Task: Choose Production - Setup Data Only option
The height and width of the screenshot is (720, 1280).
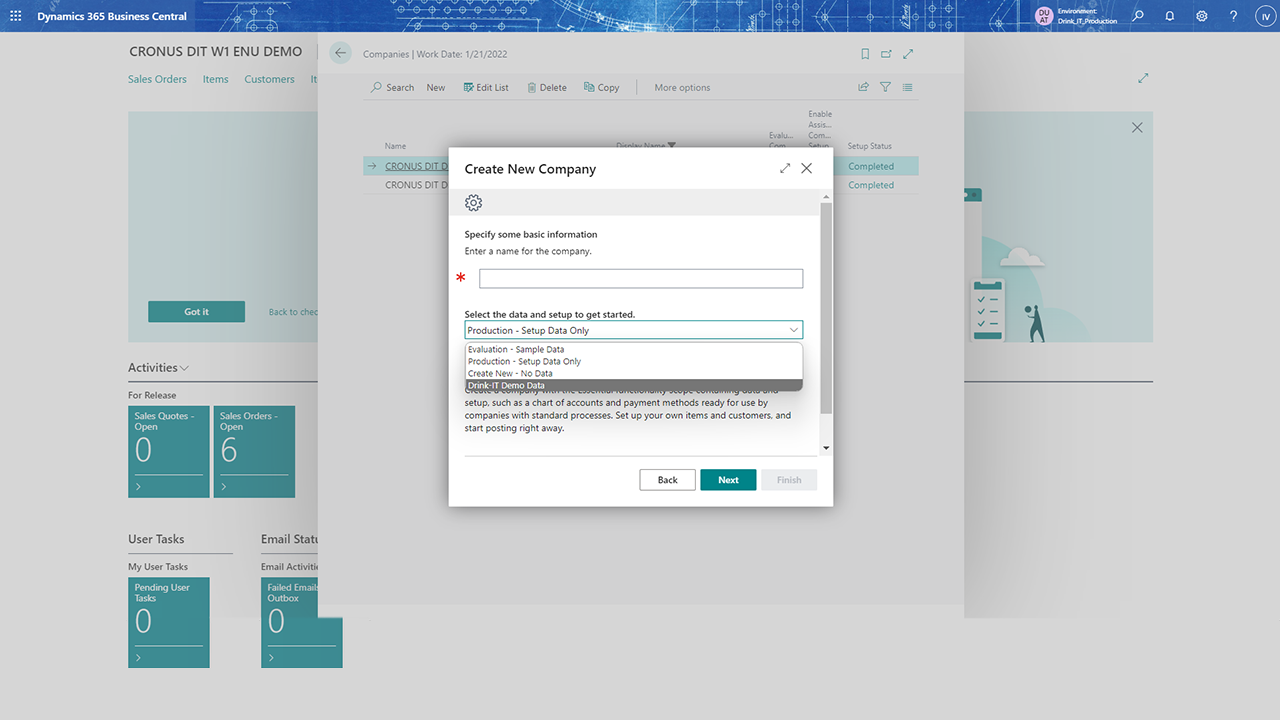Action: 634,361
